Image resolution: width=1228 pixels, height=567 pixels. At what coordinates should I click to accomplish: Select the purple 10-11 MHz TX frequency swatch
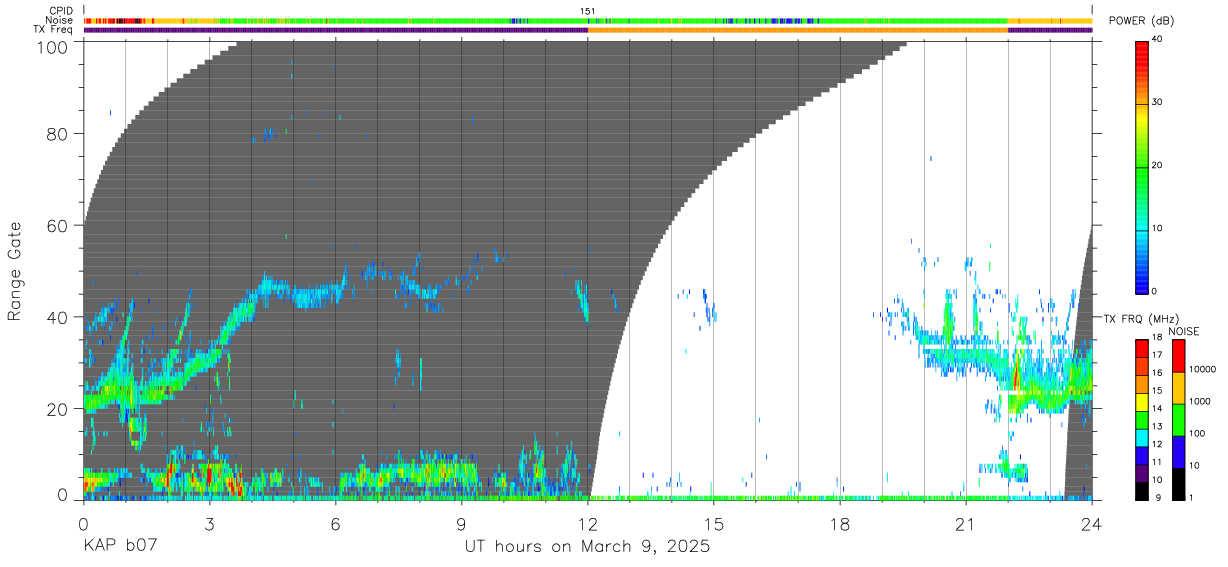click(1141, 471)
